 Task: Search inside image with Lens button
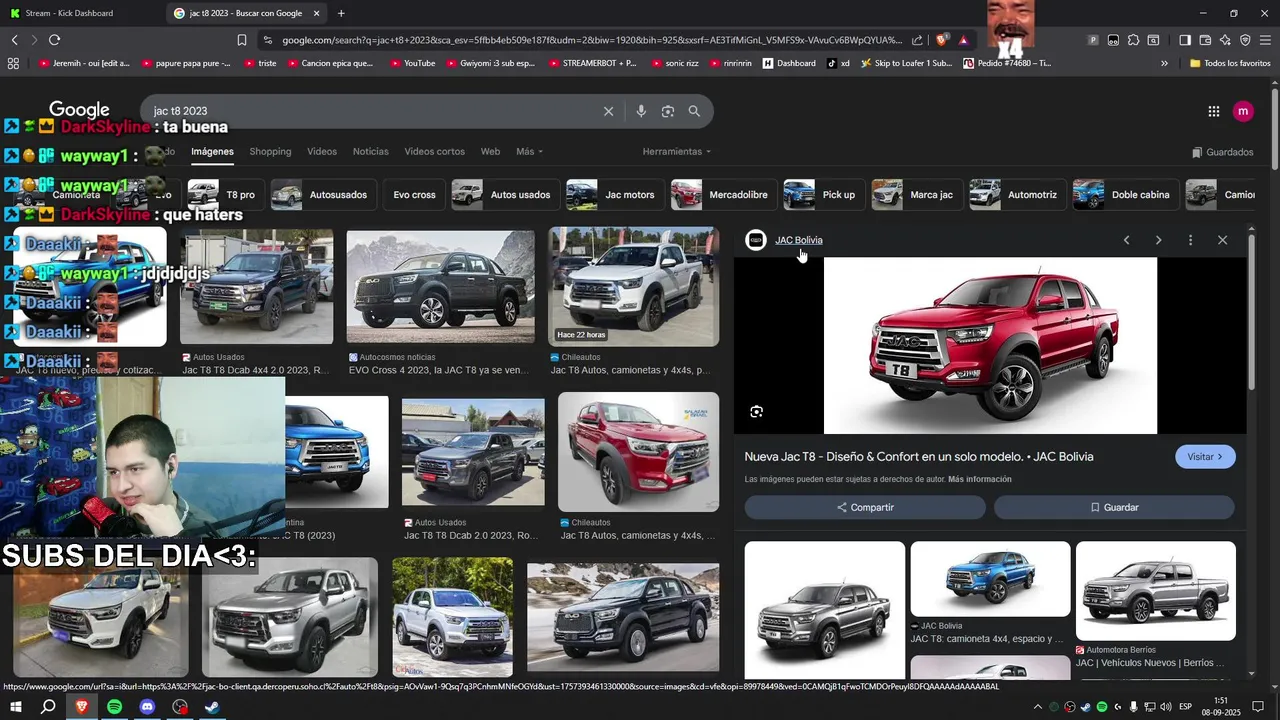click(x=757, y=411)
